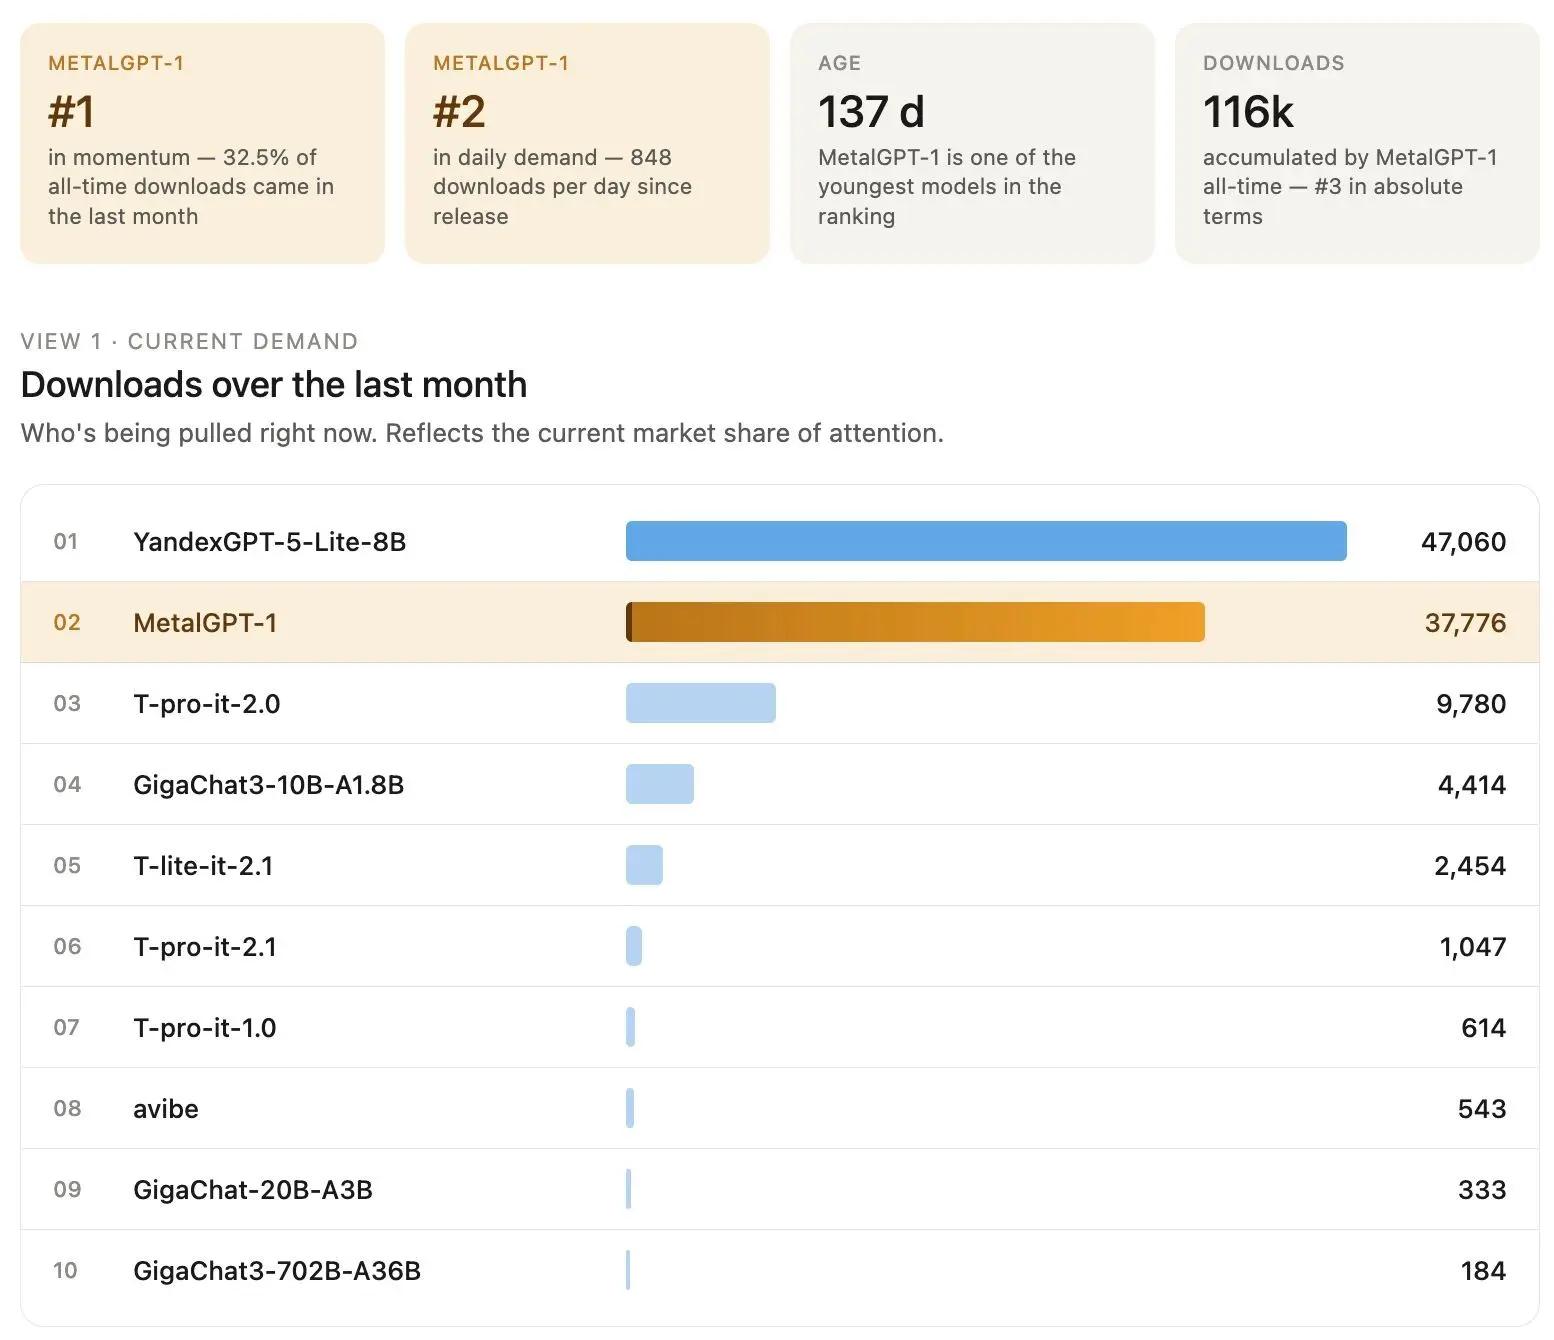Select the MetalGPT-1 model name in the ranking
The width and height of the screenshot is (1554, 1340).
(205, 623)
